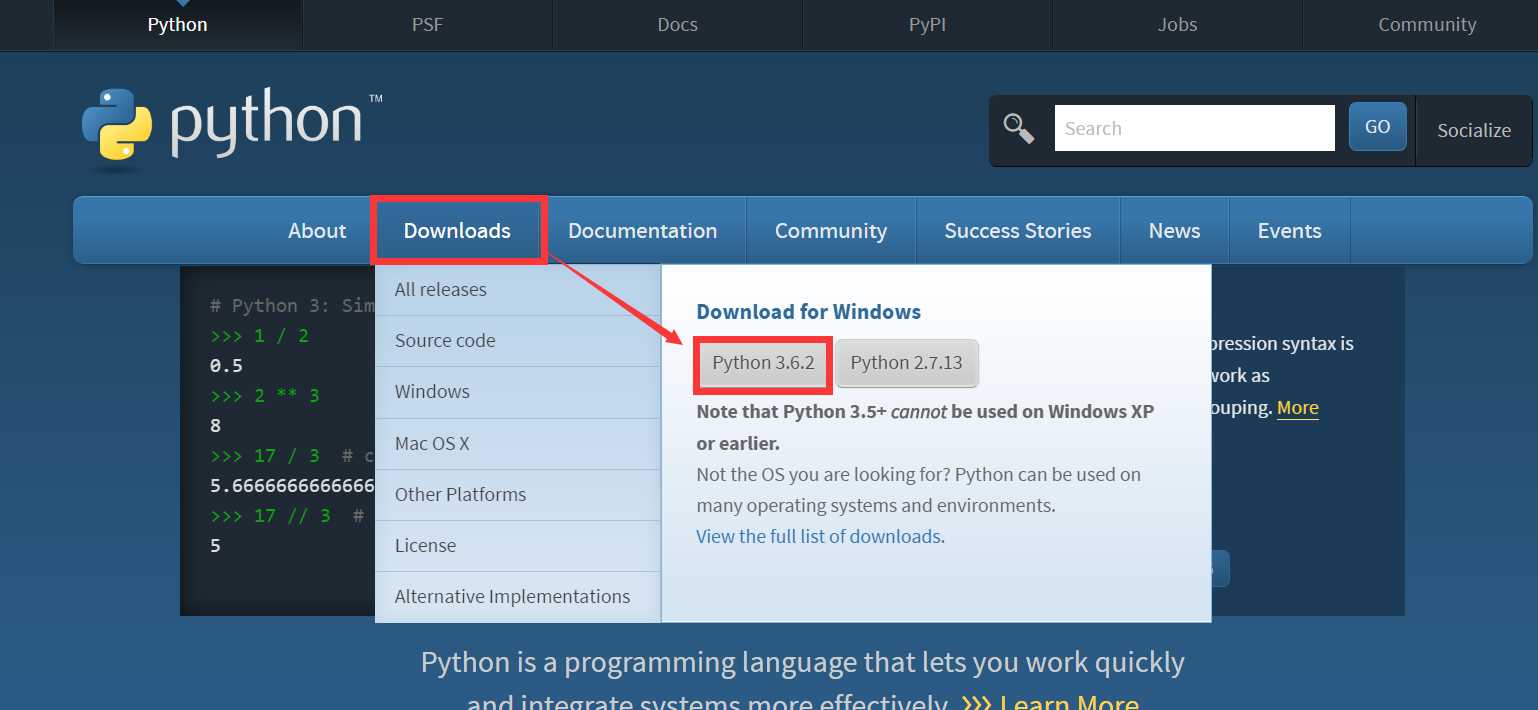Open the News navigation menu
Screen dimensions: 1538x710
tap(1174, 230)
